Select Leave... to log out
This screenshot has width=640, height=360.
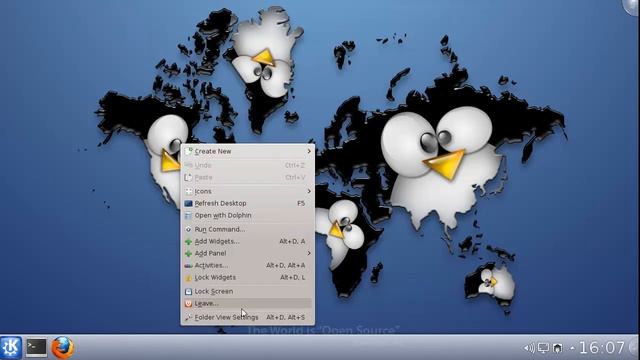pos(248,303)
